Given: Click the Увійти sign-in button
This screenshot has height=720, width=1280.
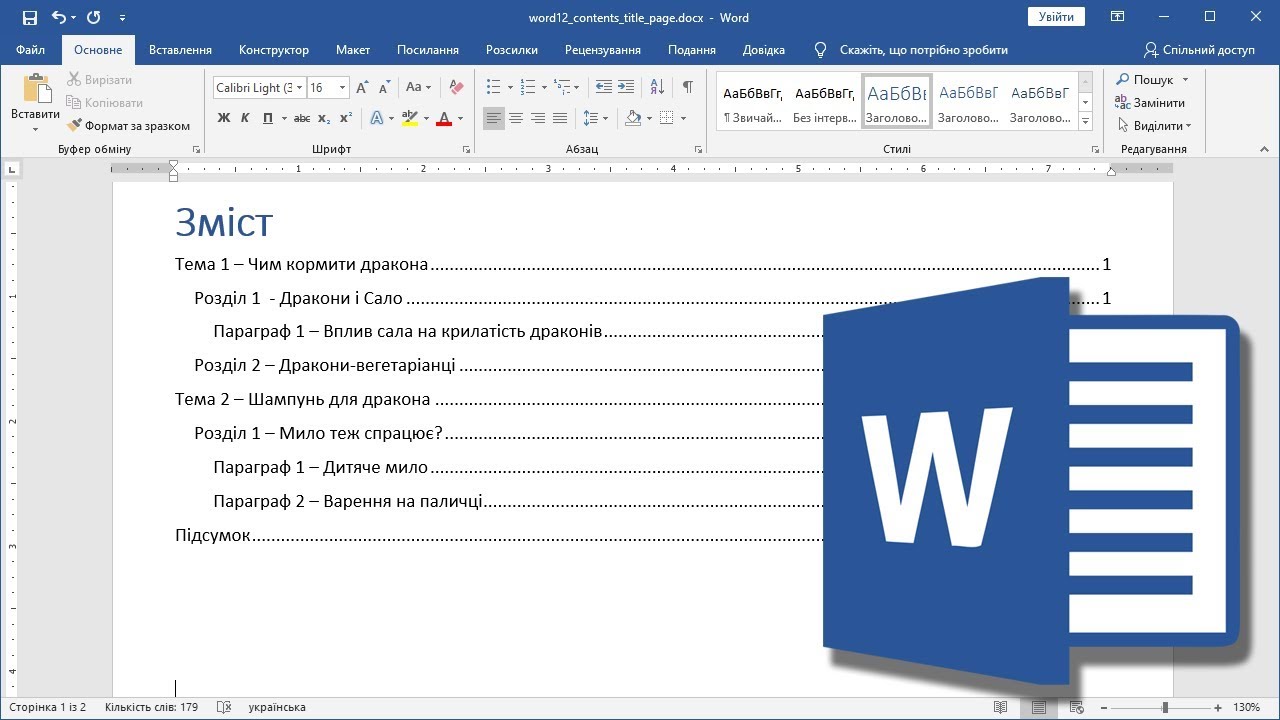Looking at the screenshot, I should 1056,17.
